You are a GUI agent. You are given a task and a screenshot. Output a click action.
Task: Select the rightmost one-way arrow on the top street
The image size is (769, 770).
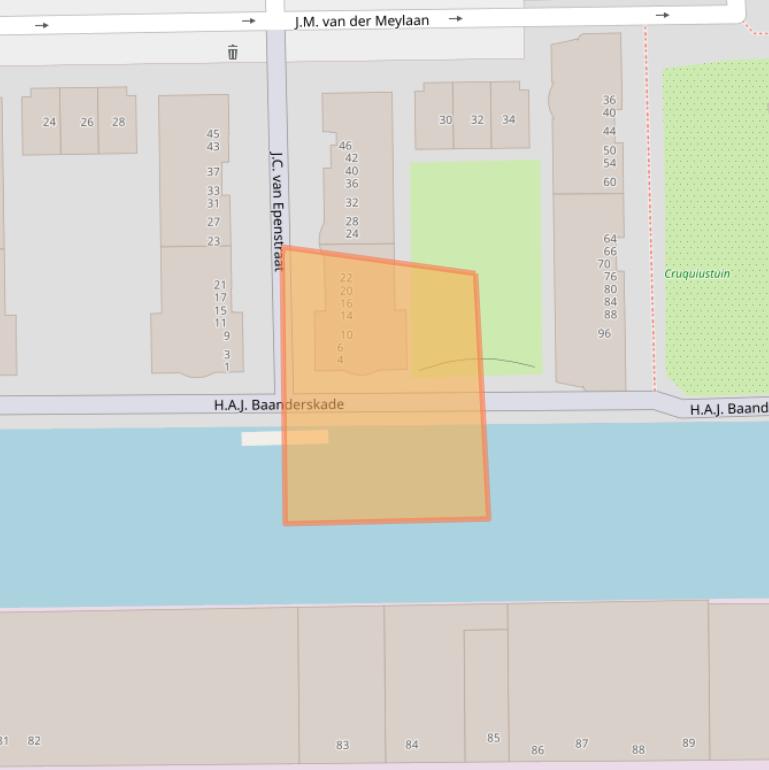pyautogui.click(x=662, y=15)
